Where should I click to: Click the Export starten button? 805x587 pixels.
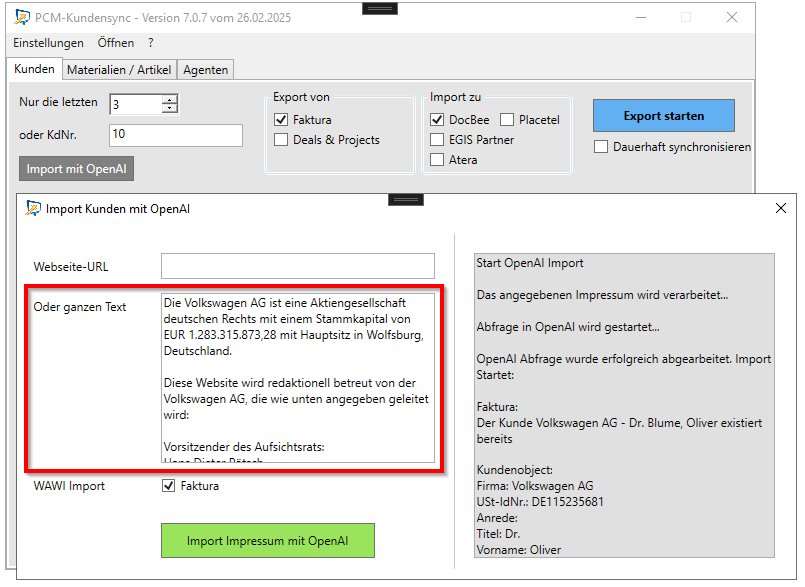(664, 116)
